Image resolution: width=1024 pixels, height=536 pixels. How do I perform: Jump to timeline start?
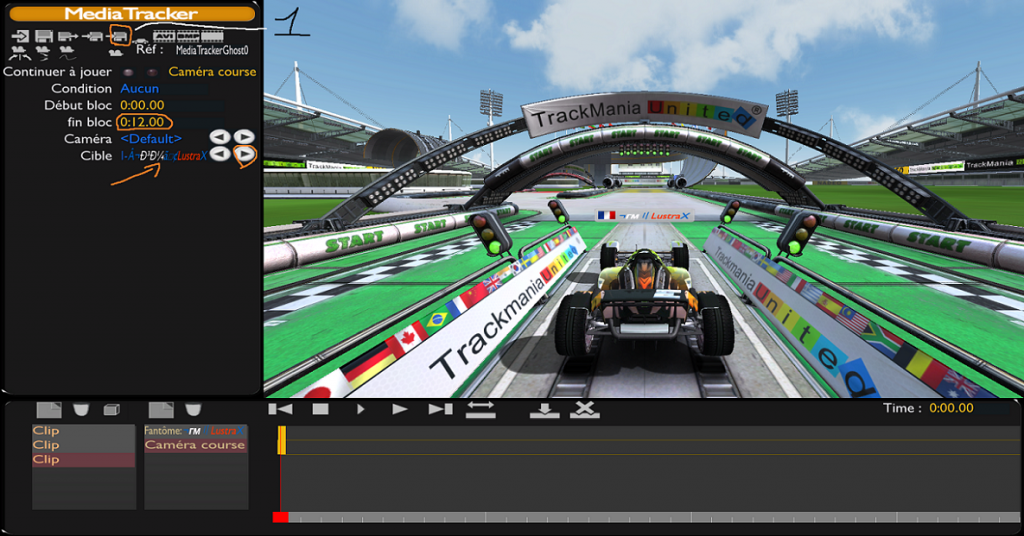(280, 409)
